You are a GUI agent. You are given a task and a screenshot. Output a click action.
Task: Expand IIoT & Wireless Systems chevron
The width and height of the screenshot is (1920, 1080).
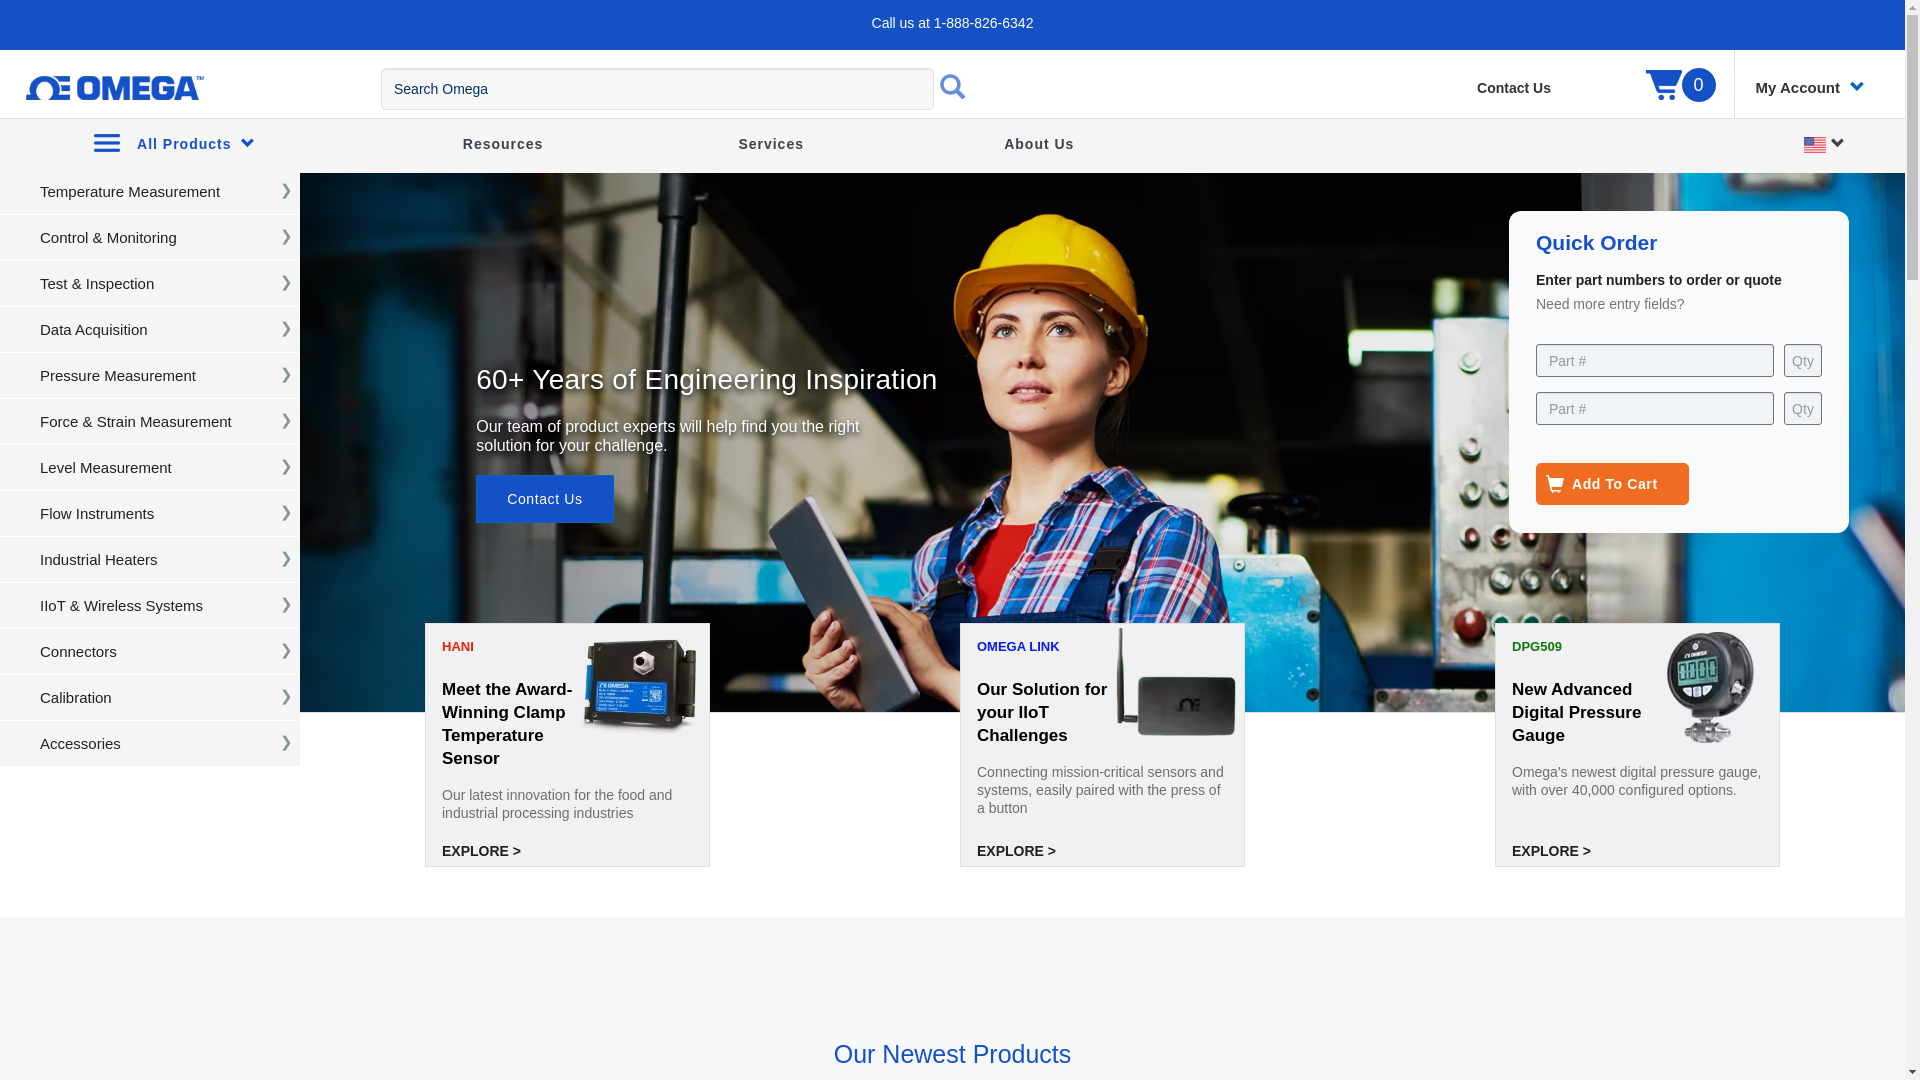(x=286, y=605)
